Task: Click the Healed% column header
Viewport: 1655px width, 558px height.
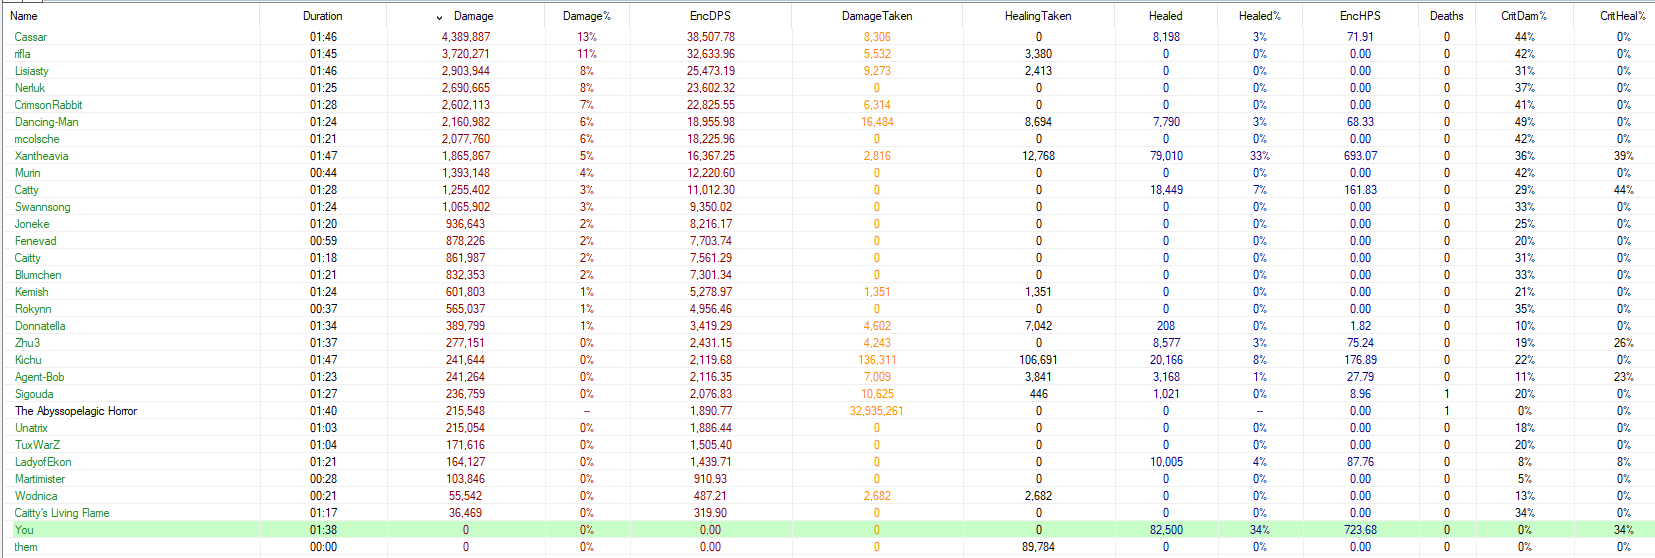Action: [x=1259, y=16]
